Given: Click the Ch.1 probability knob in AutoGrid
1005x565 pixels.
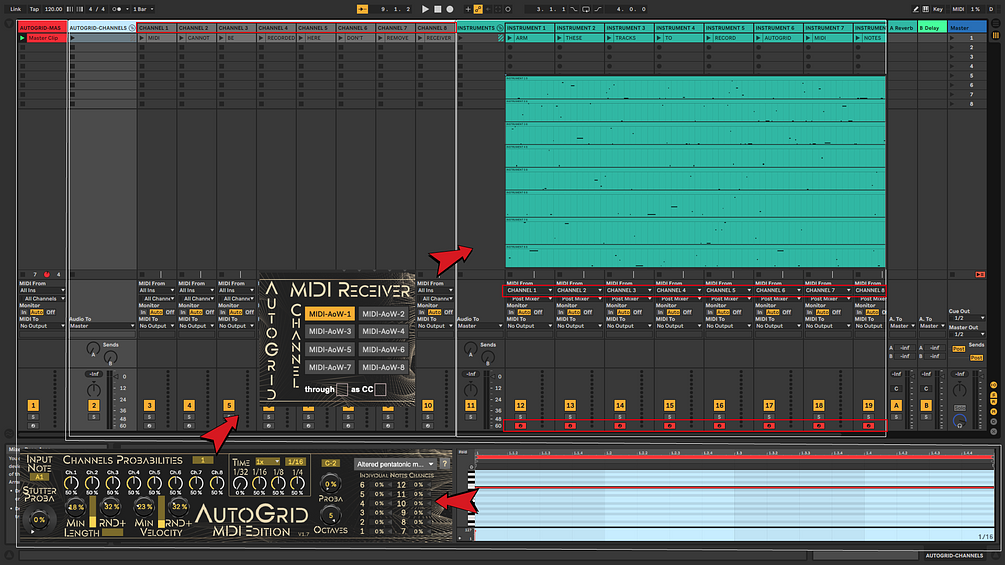Looking at the screenshot, I should click(71, 484).
